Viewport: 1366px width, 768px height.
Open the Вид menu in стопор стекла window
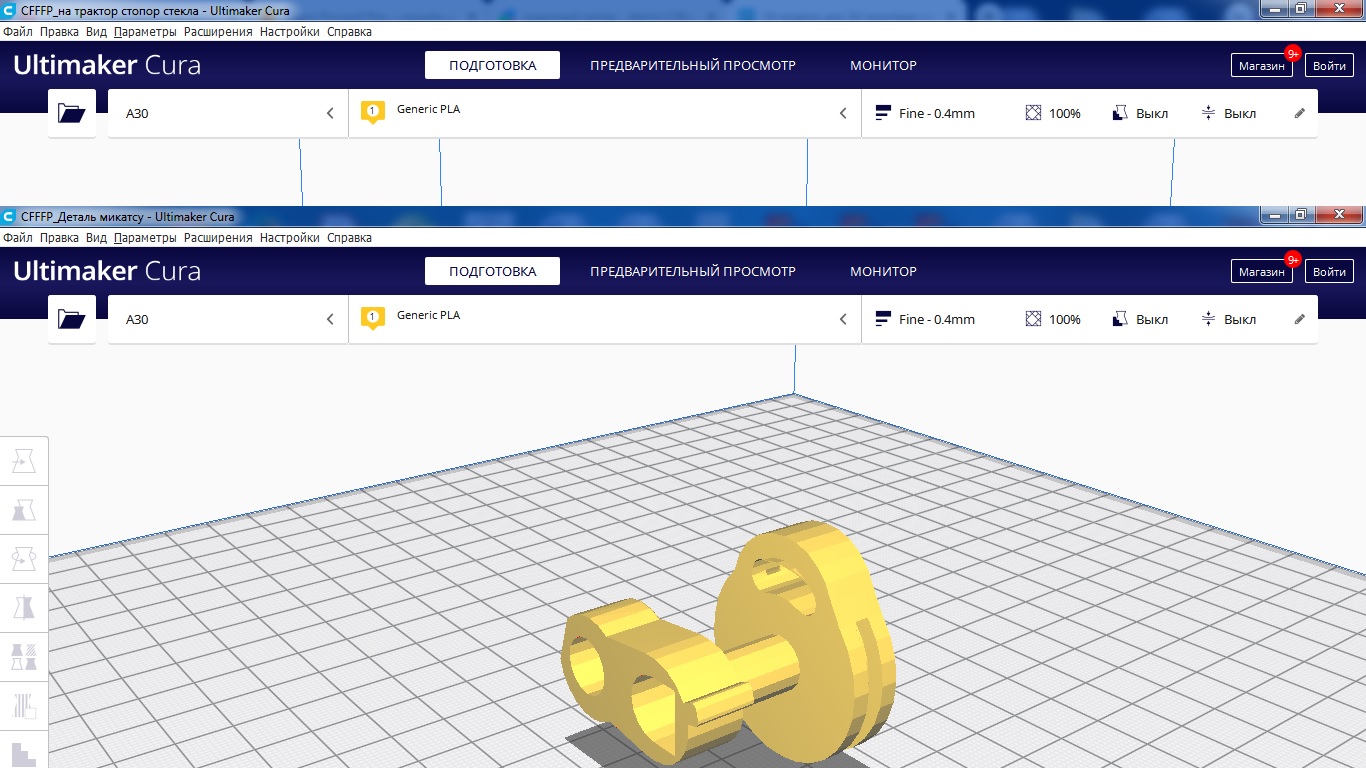96,32
